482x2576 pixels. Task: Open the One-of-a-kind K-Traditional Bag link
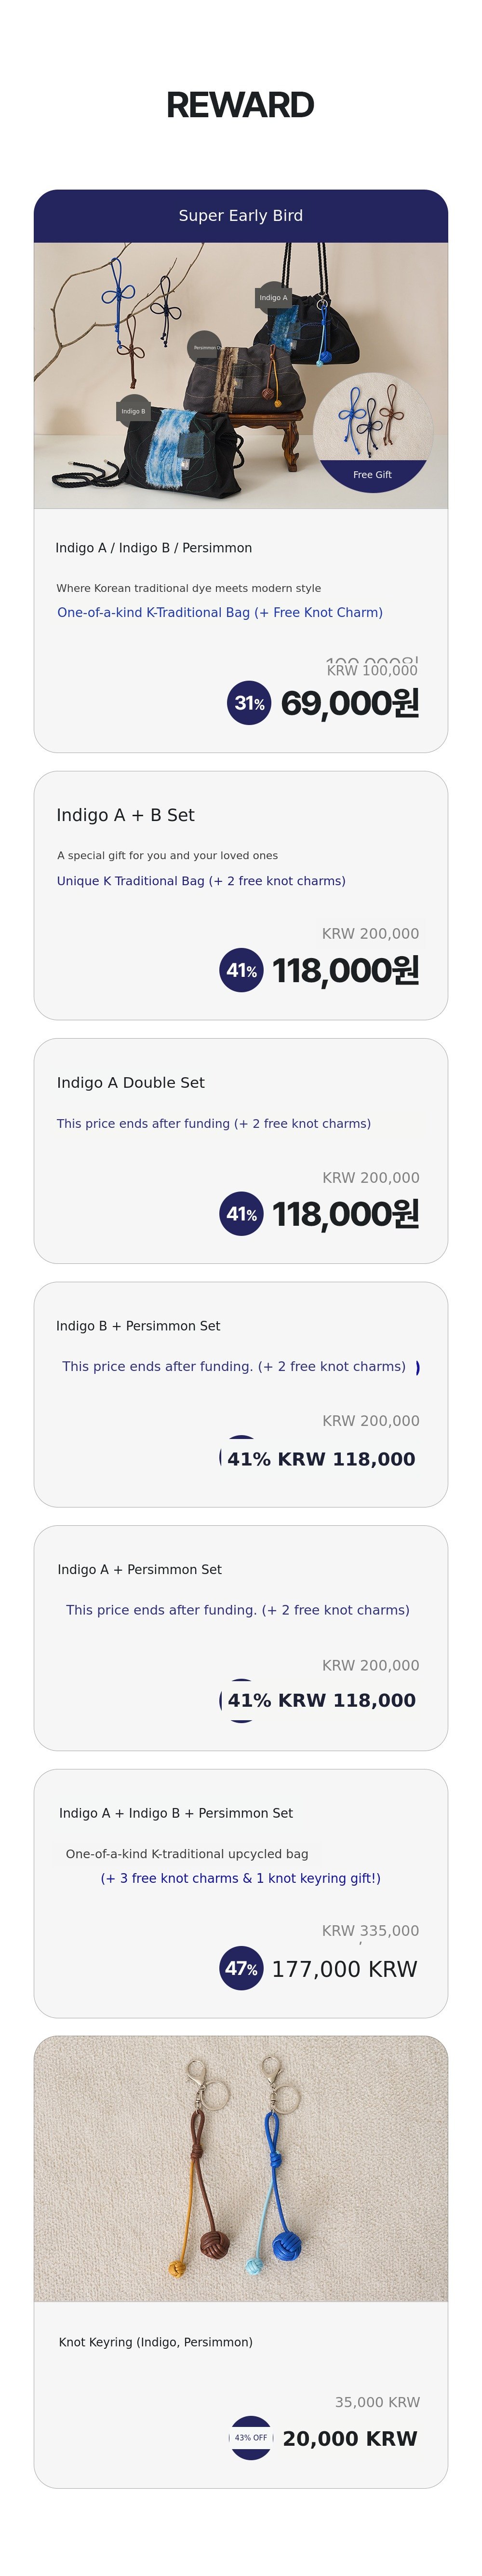220,612
